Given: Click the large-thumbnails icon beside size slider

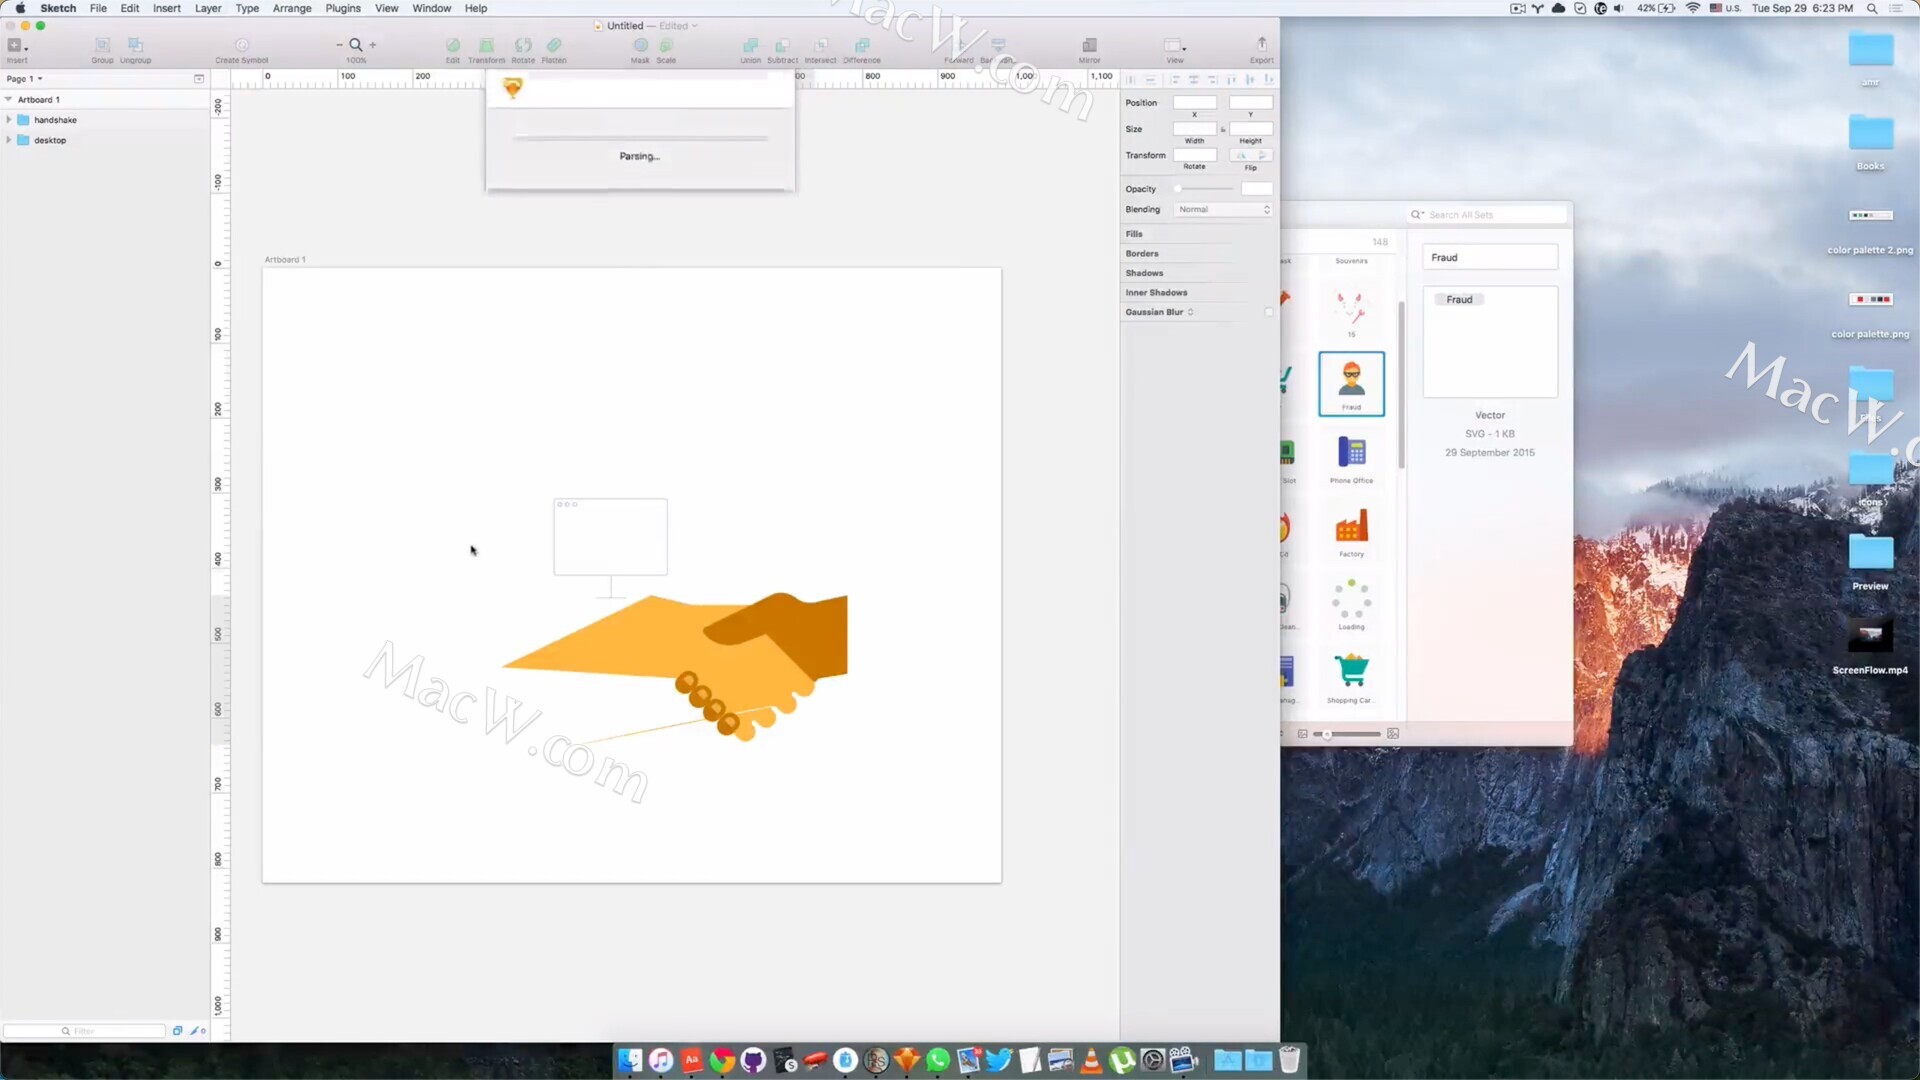Looking at the screenshot, I should pos(1393,734).
